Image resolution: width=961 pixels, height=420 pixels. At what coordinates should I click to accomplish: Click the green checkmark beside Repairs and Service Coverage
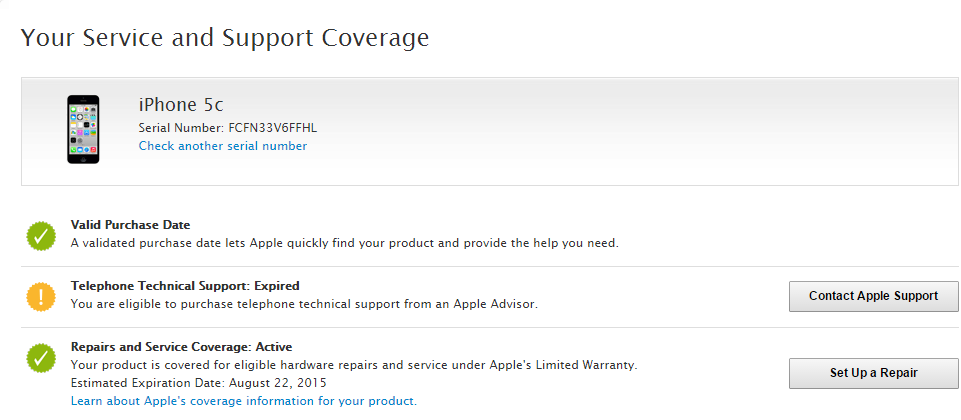coord(41,359)
